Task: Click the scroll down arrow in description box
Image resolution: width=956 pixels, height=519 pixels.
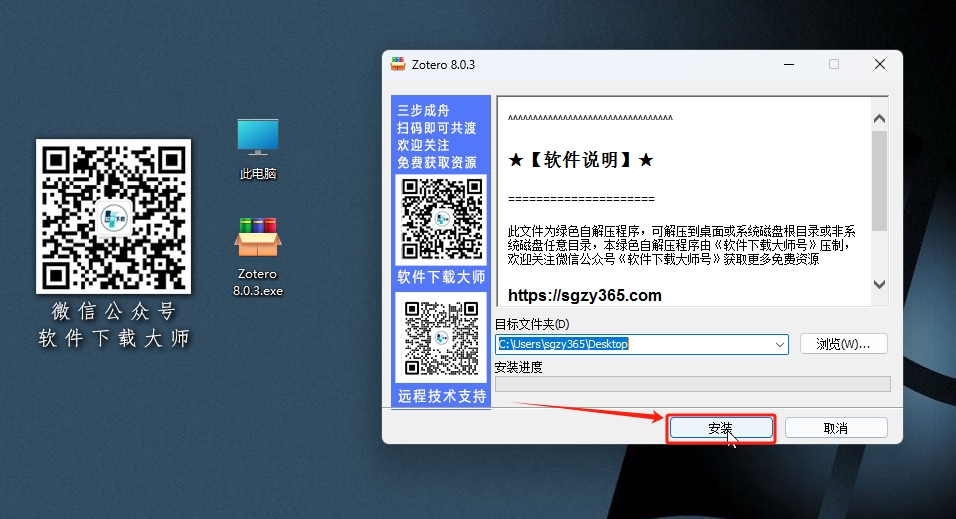Action: pos(879,284)
